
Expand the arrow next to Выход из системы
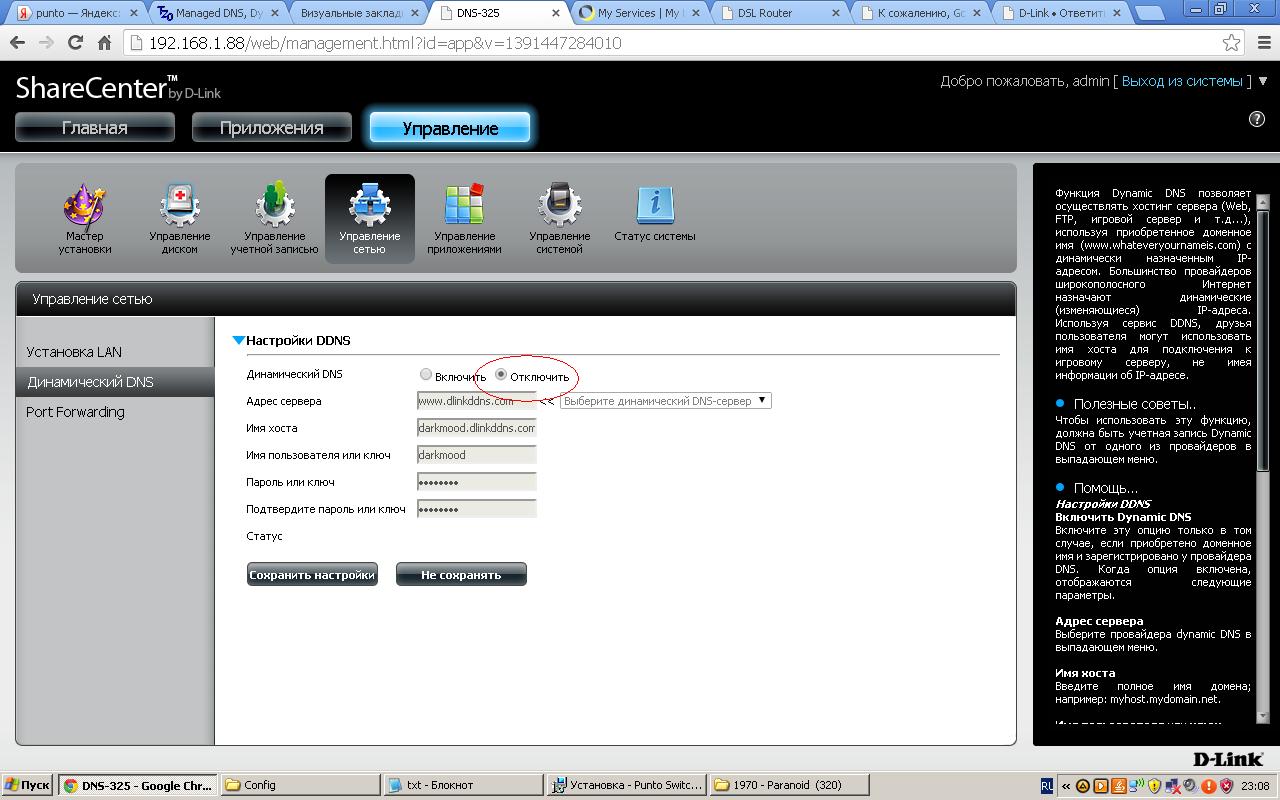(x=1262, y=81)
